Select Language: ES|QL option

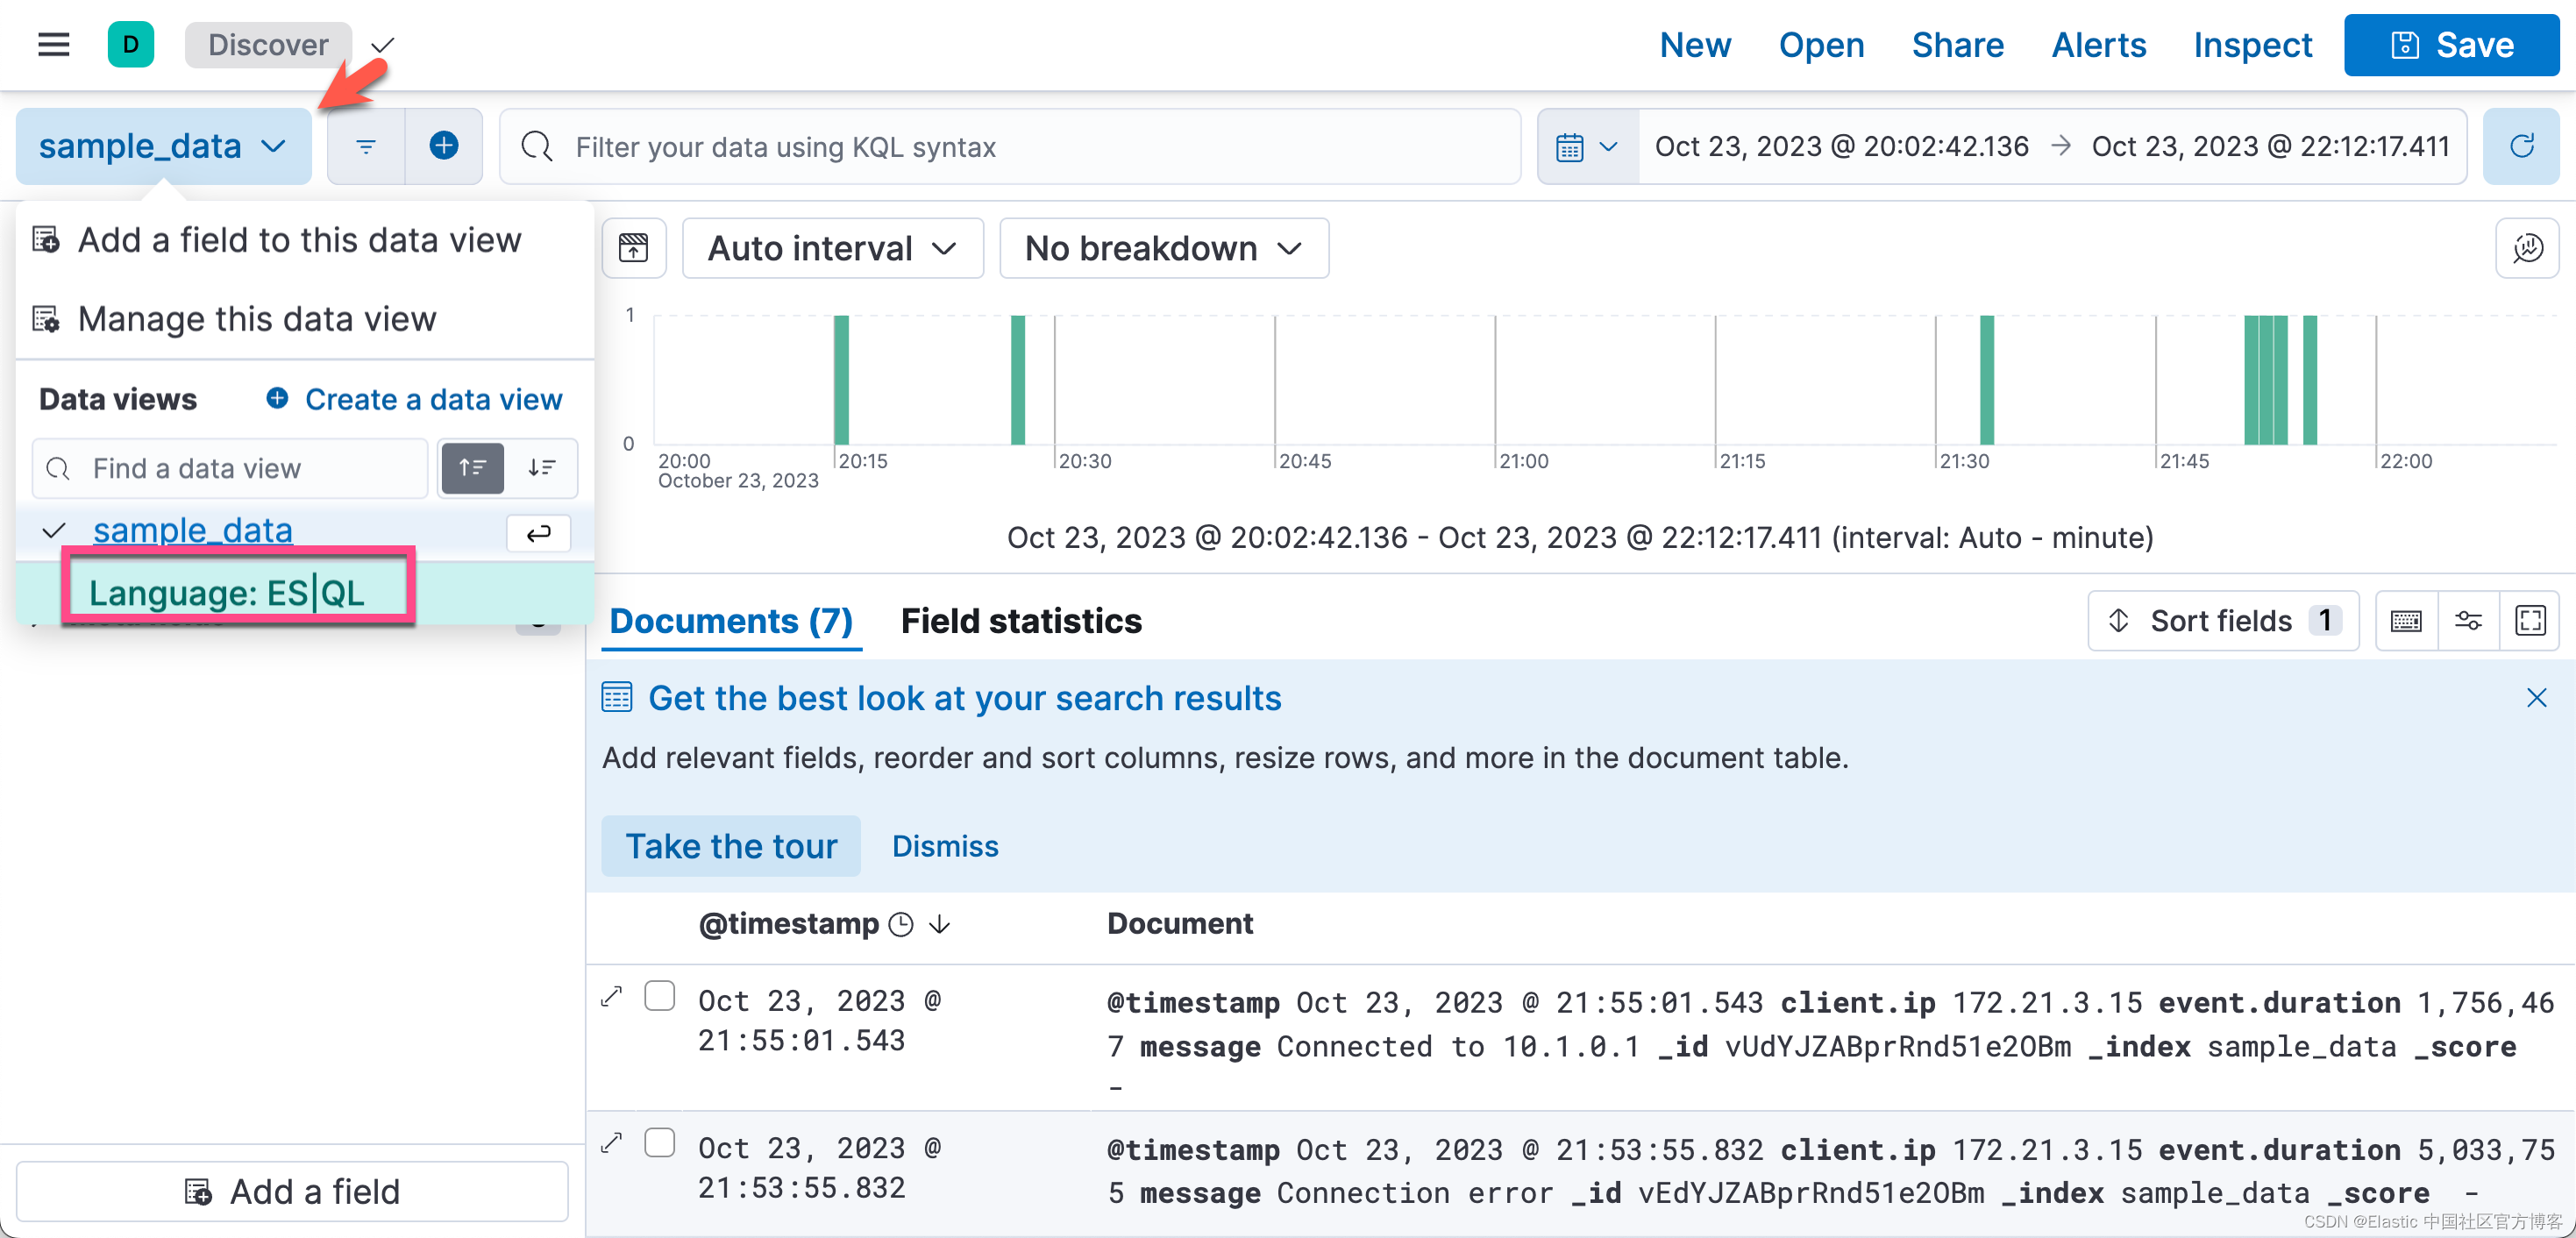point(227,593)
